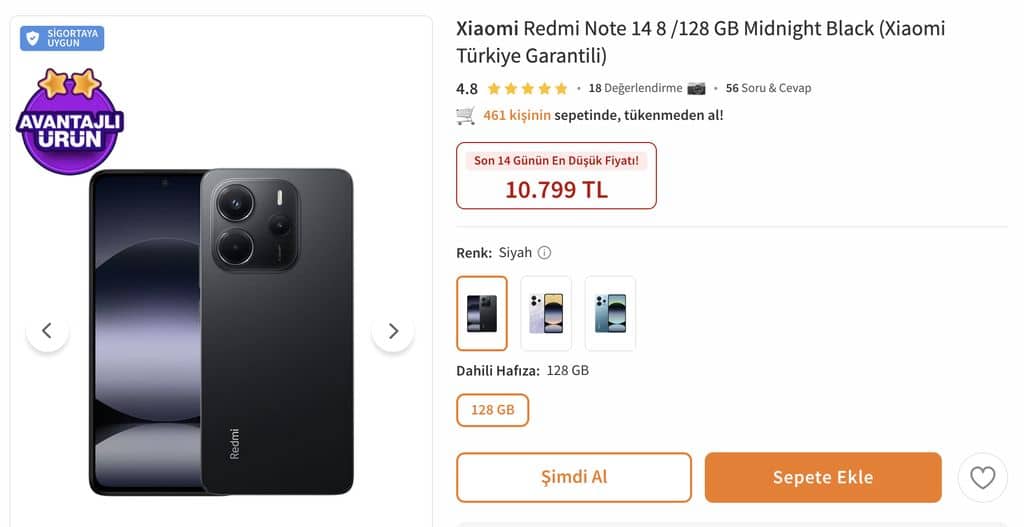
Task: Click the Sigortaya Uygun shield badge
Action: (62, 38)
